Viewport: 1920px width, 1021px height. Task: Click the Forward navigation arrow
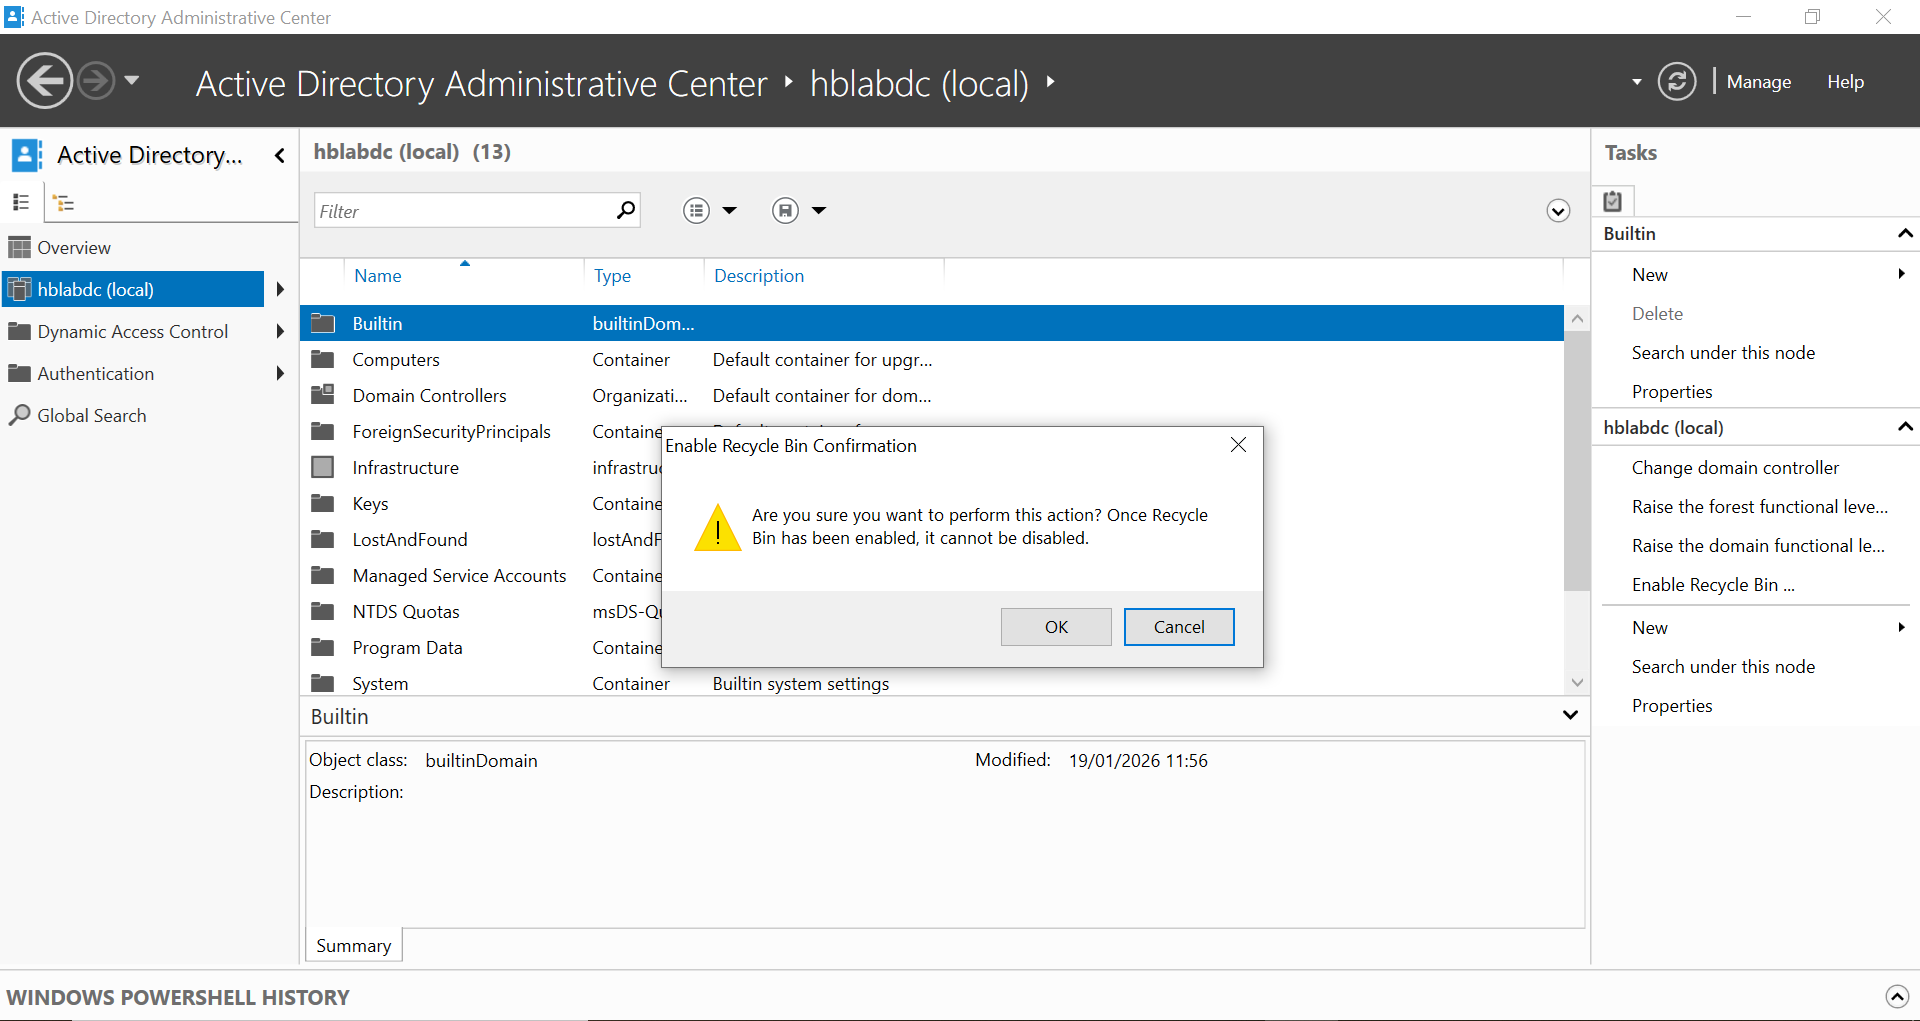96,81
